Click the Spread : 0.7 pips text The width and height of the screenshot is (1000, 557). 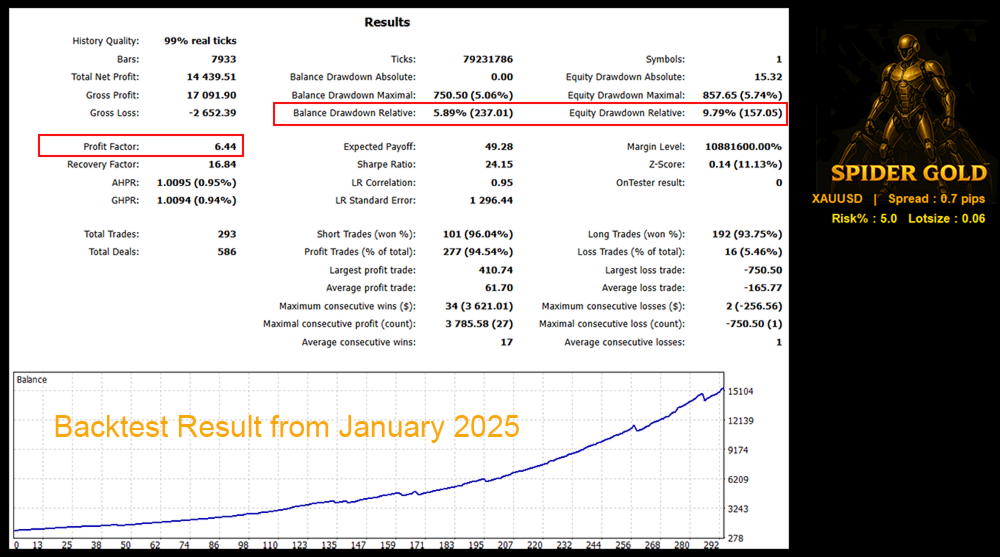937,199
